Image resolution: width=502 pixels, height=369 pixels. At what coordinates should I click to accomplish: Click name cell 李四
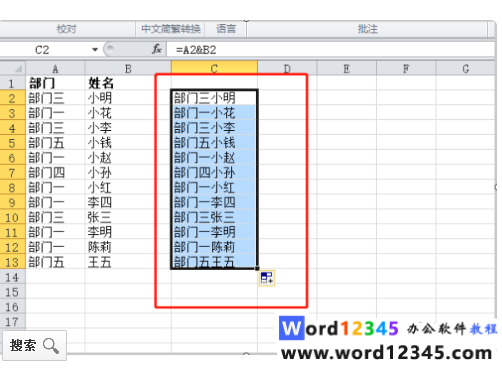(x=128, y=202)
